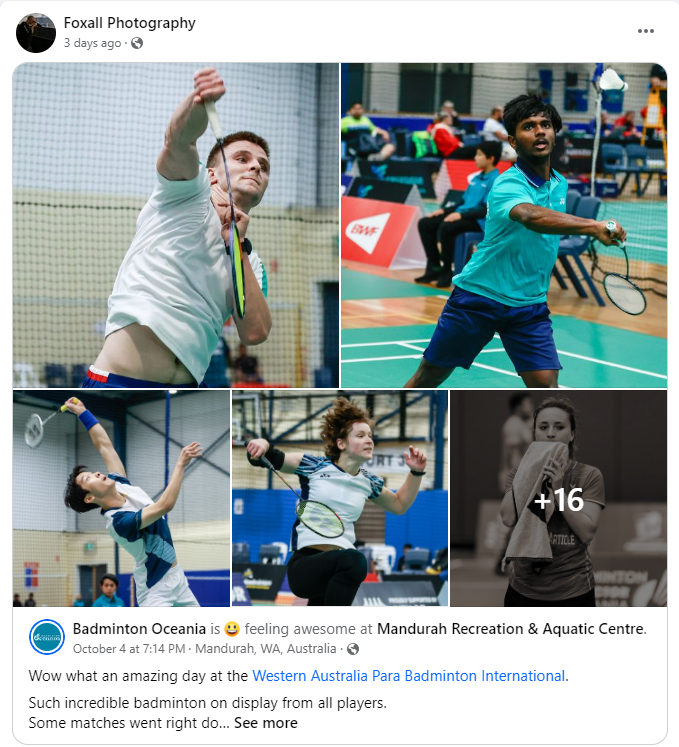
Task: Click the feeling awesome smiley emoji
Action: tap(232, 629)
